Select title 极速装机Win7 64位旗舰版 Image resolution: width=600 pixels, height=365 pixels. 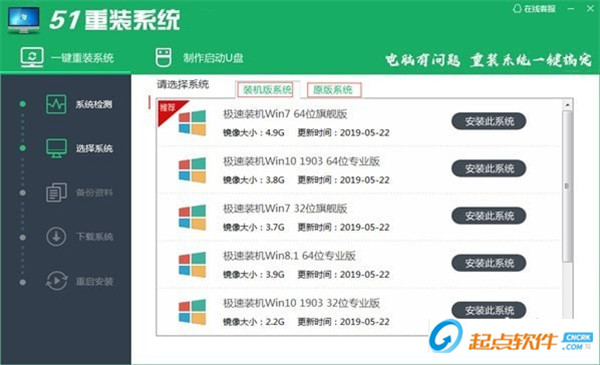click(285, 114)
